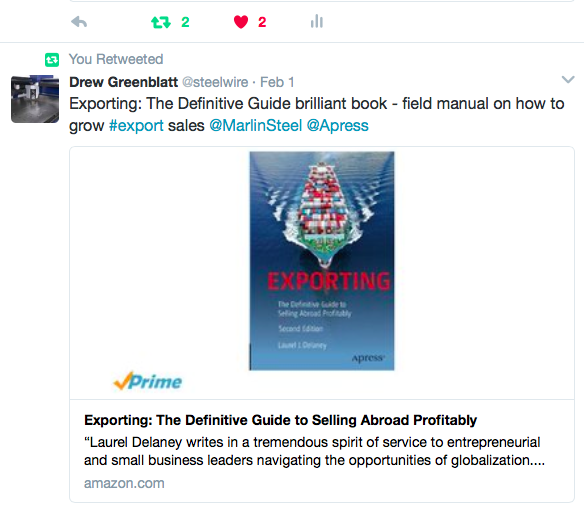Open the @MarlinSteel mention
The image size is (584, 513).
pos(256,126)
